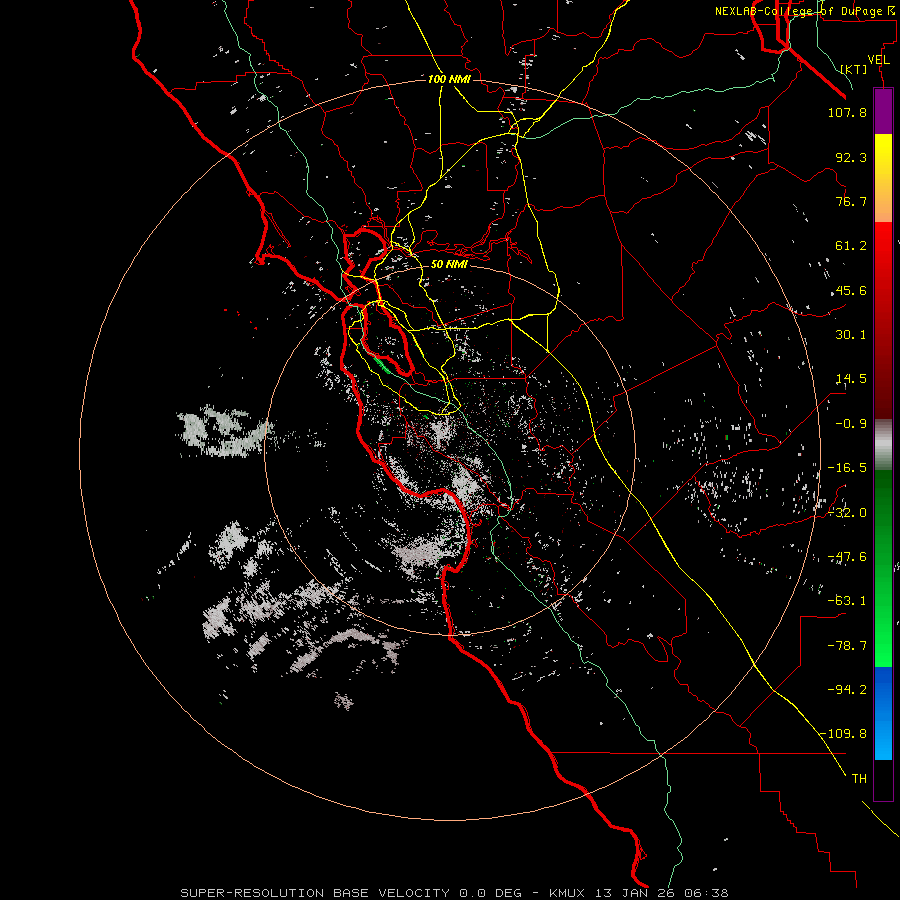
Task: Click the -78.7 legend value
Action: 847,646
